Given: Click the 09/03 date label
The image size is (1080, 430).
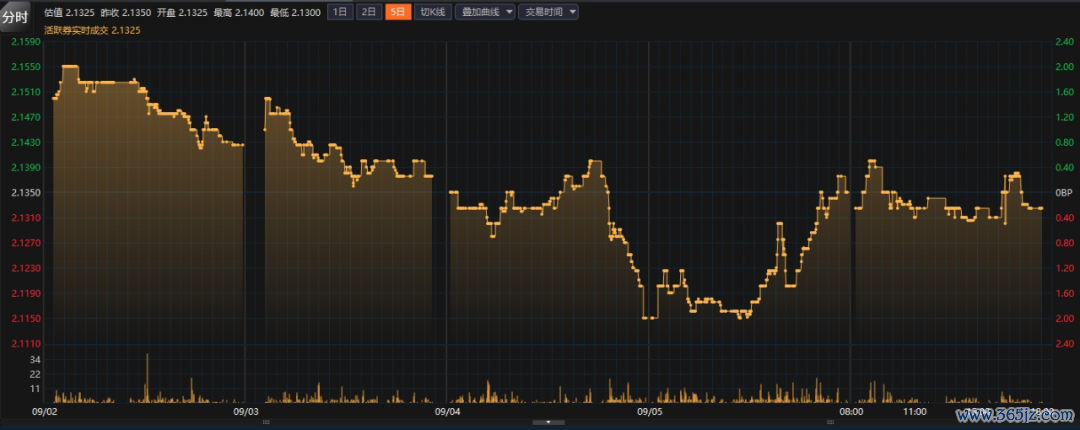Looking at the screenshot, I should [x=246, y=411].
